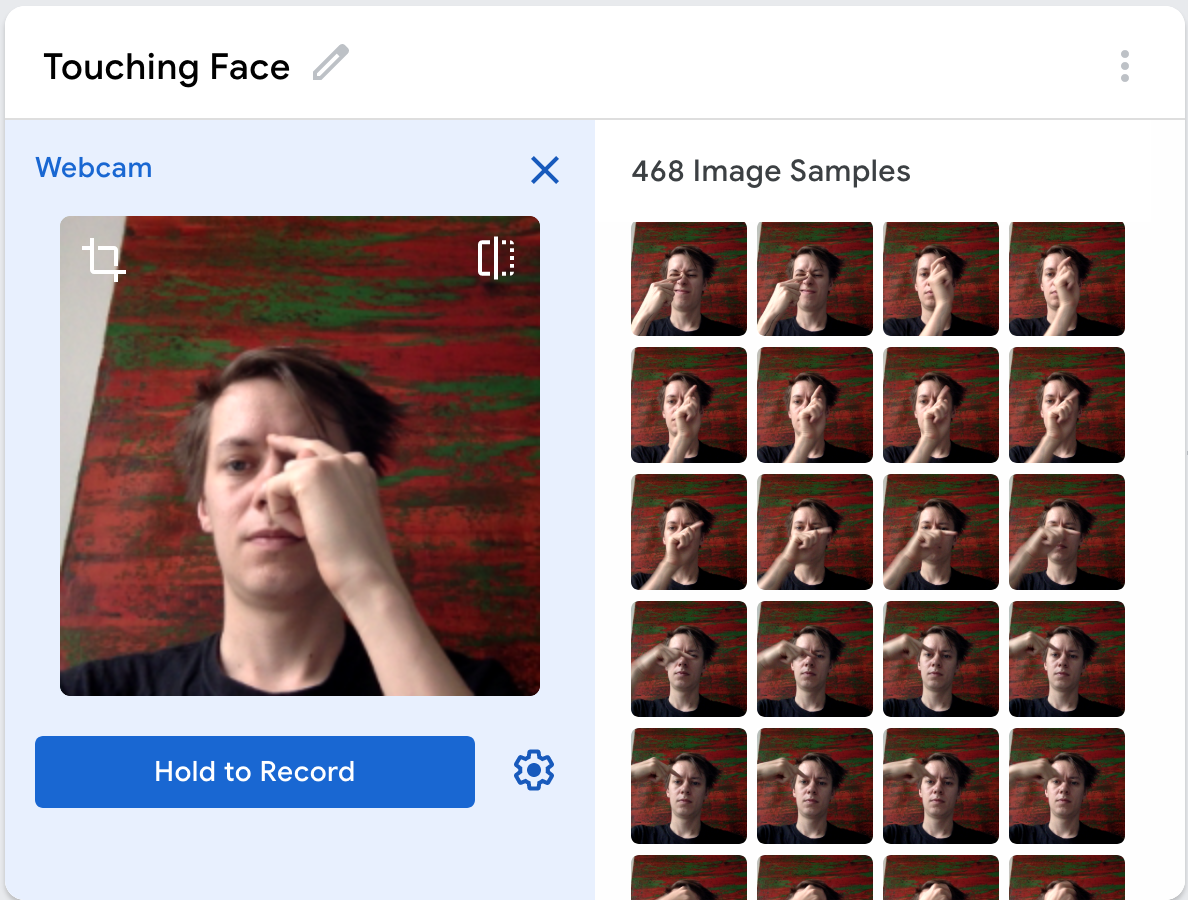Viewport: 1188px width, 900px height.
Task: Click the live webcam preview image
Action: pyautogui.click(x=300, y=456)
